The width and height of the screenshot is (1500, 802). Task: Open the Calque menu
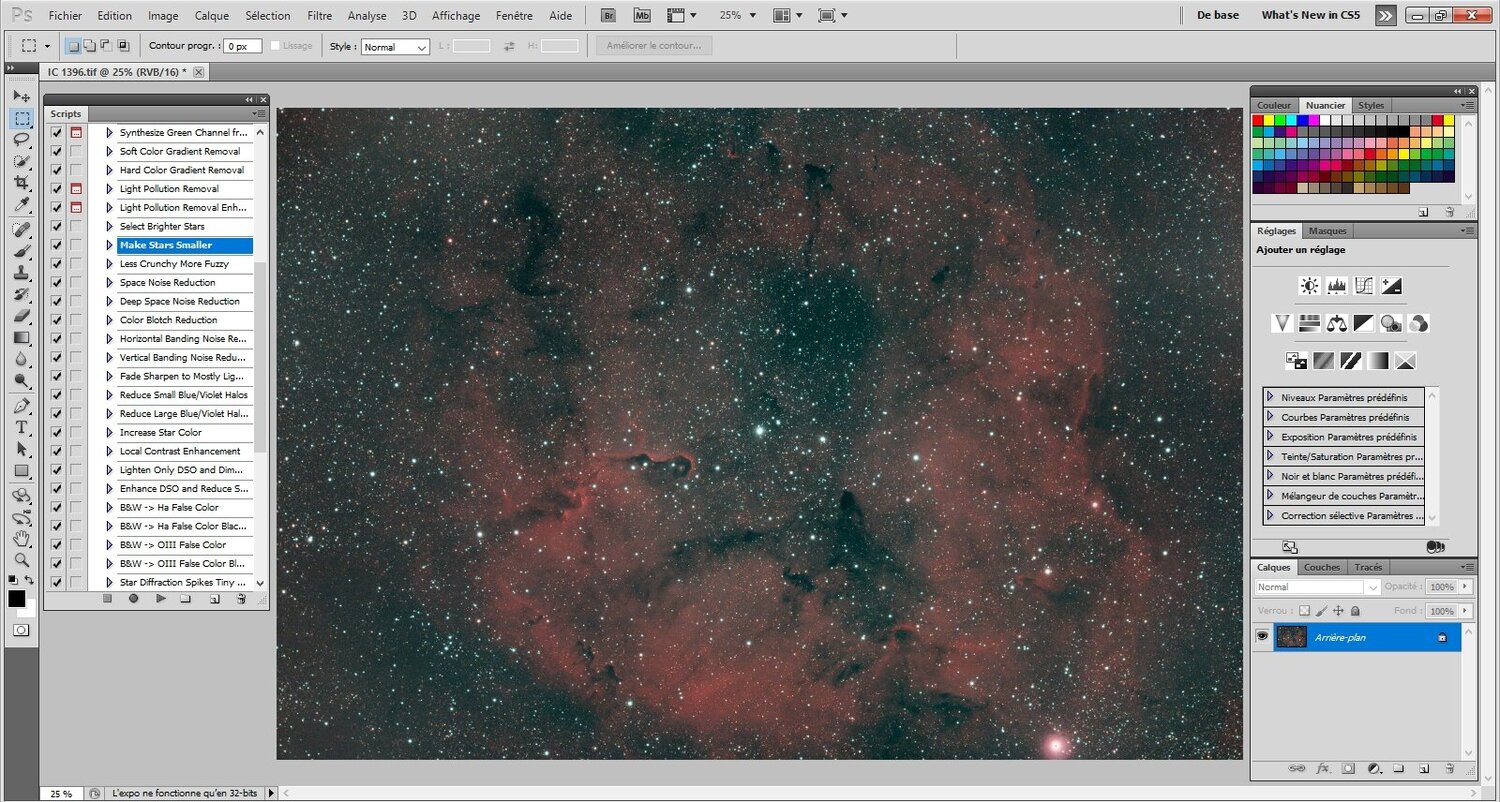[x=212, y=15]
